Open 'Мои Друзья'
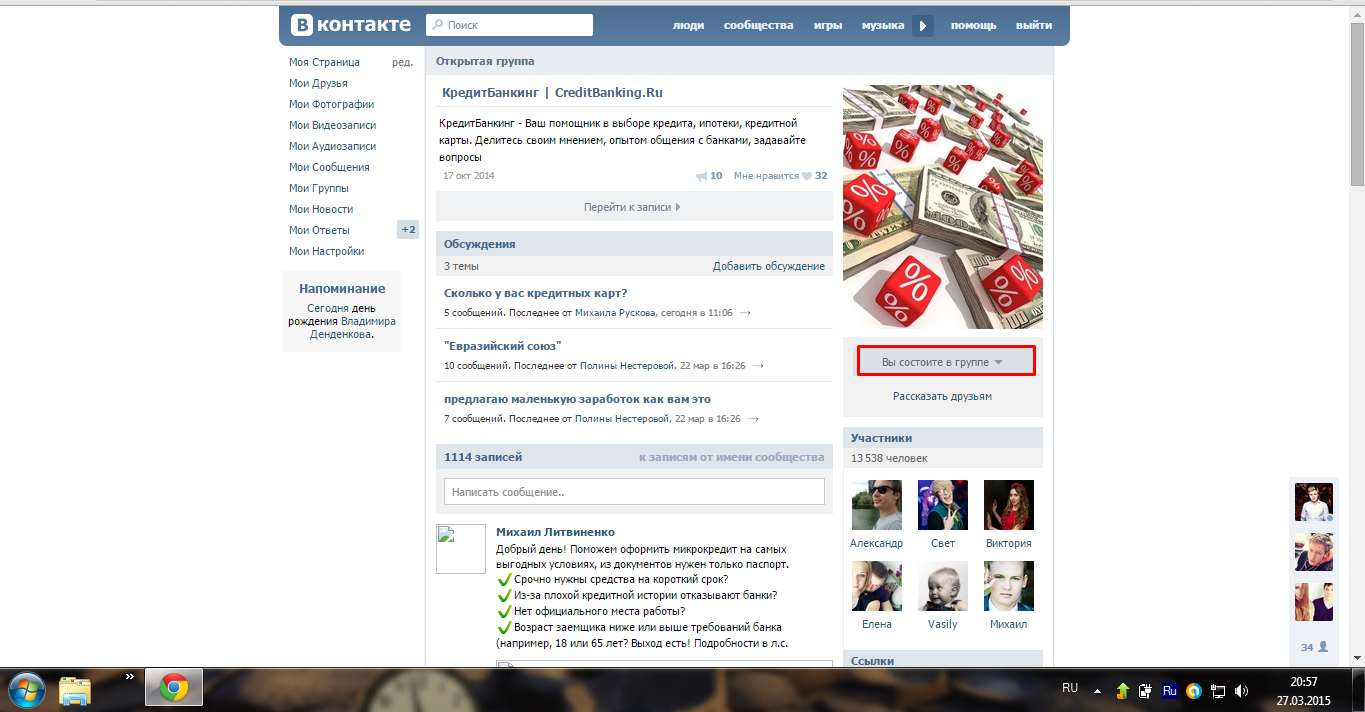This screenshot has width=1365, height=712. [318, 83]
